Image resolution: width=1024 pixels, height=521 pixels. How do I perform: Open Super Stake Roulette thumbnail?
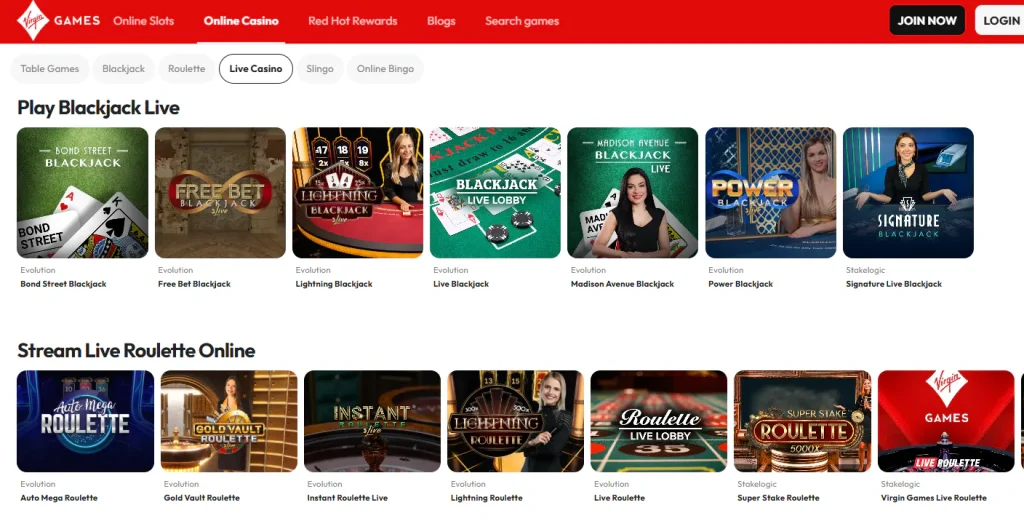[803, 421]
